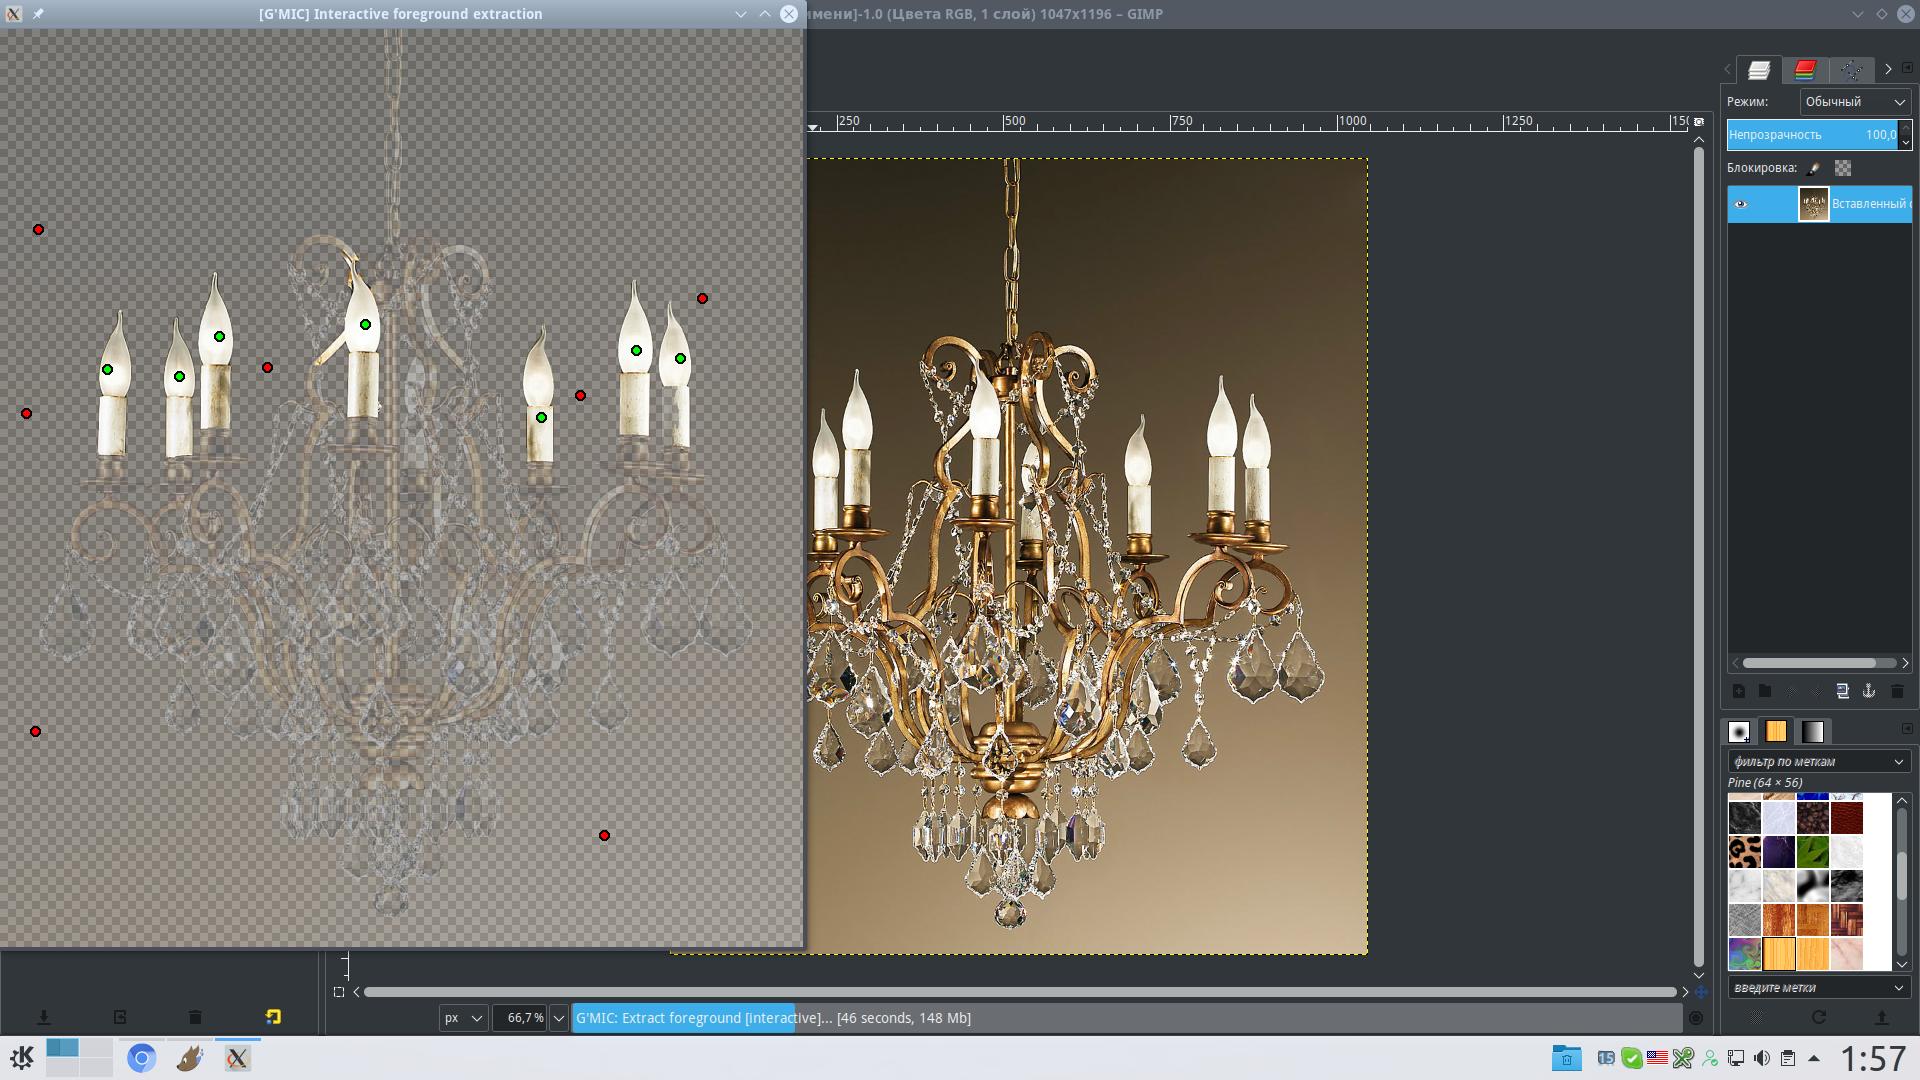Select the parquet wood pattern swatch
The width and height of the screenshot is (1920, 1080).
click(x=1847, y=920)
